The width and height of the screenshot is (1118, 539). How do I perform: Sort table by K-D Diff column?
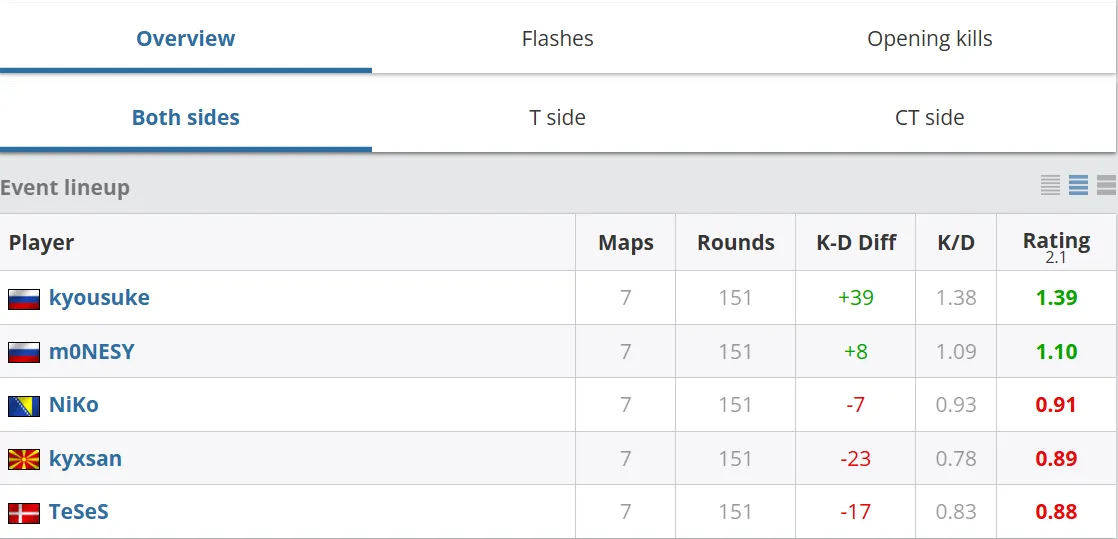pos(856,242)
